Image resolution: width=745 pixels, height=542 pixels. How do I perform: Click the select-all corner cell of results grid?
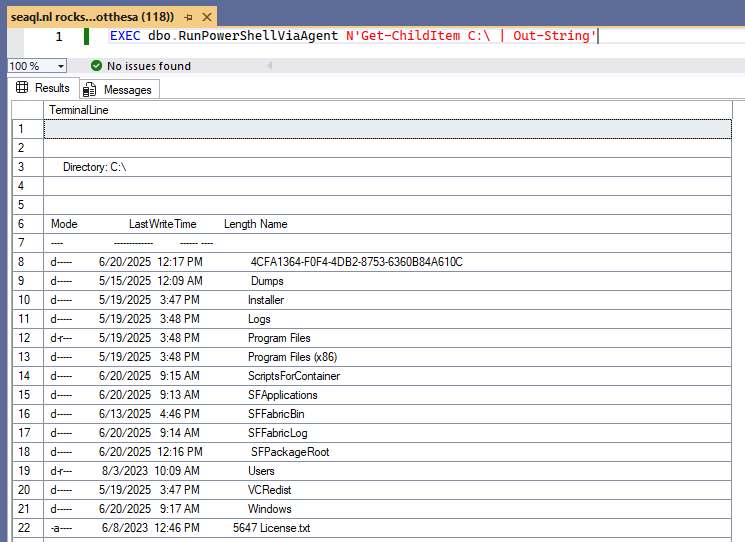28,110
